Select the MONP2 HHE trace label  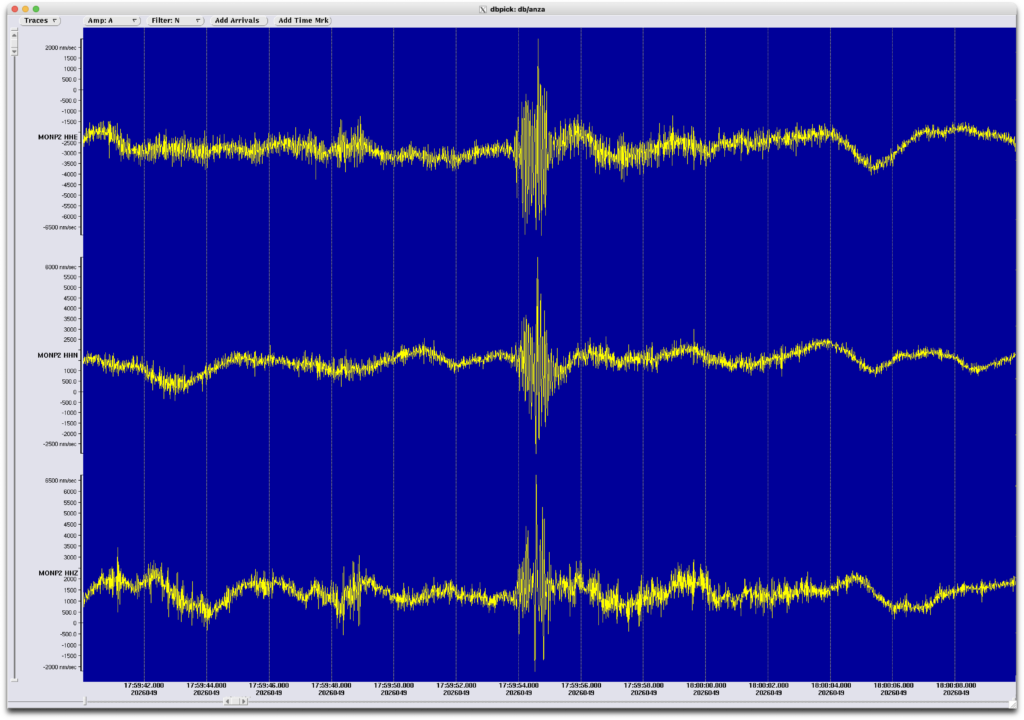coord(59,137)
